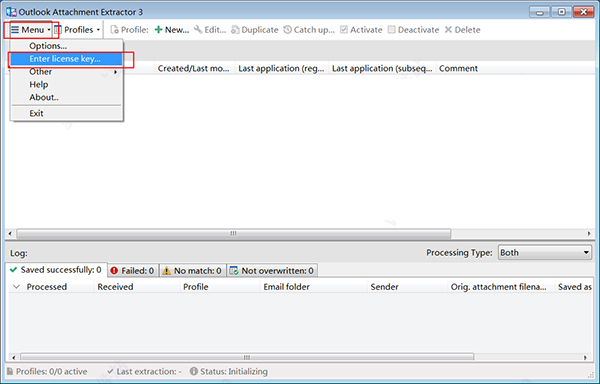This screenshot has width=600, height=384.
Task: Click Last application (subseq... column header
Action: click(x=382, y=68)
